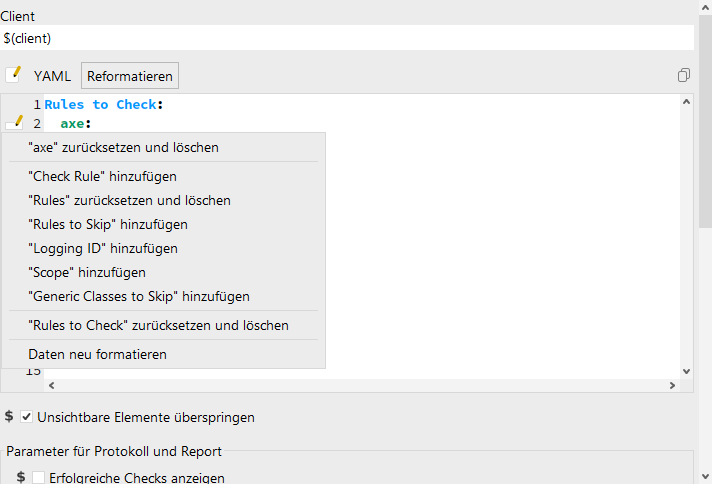Choose 'Daten neu formatieren' menu entry
This screenshot has height=484, width=712.
97,354
